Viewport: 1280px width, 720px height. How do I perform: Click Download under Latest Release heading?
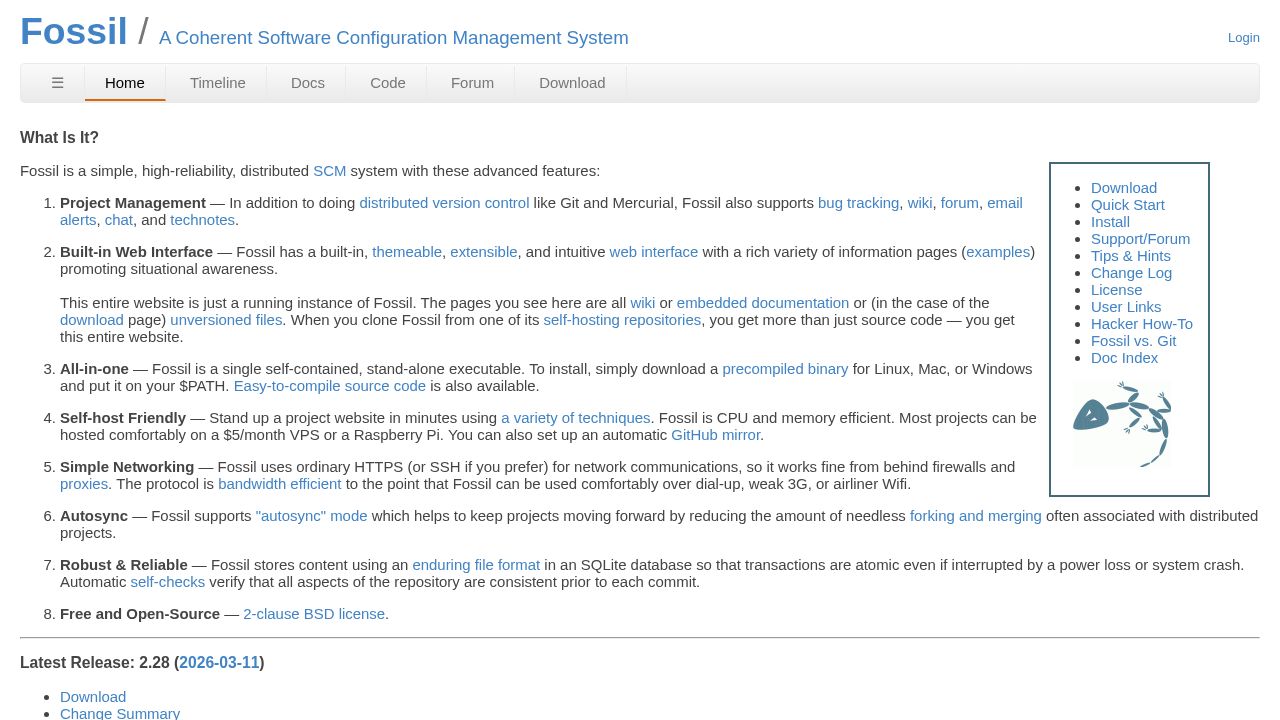(93, 697)
